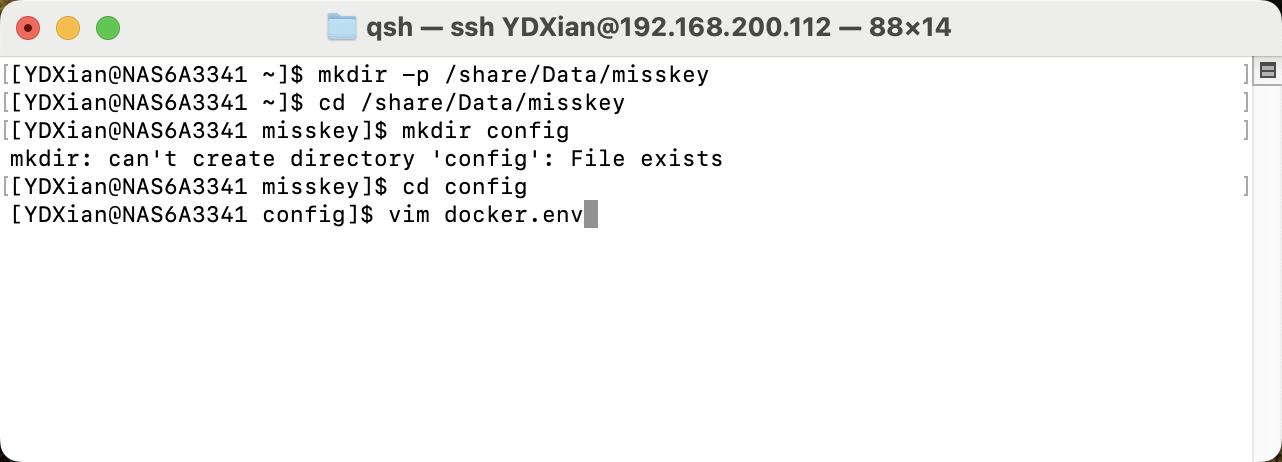Click the 'cd config' command text
Image resolution: width=1282 pixels, height=462 pixels.
pos(464,186)
